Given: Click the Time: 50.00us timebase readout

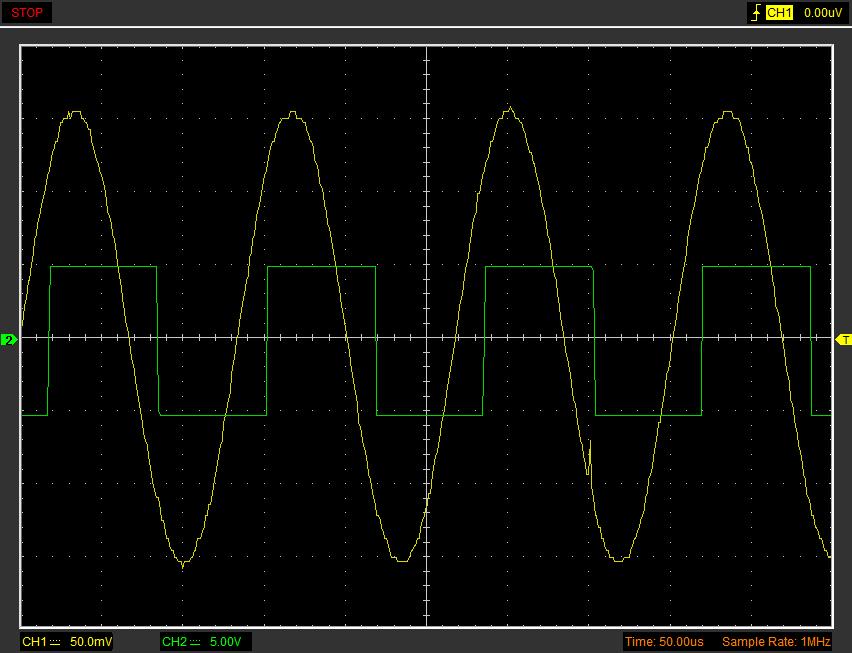Looking at the screenshot, I should 664,641.
